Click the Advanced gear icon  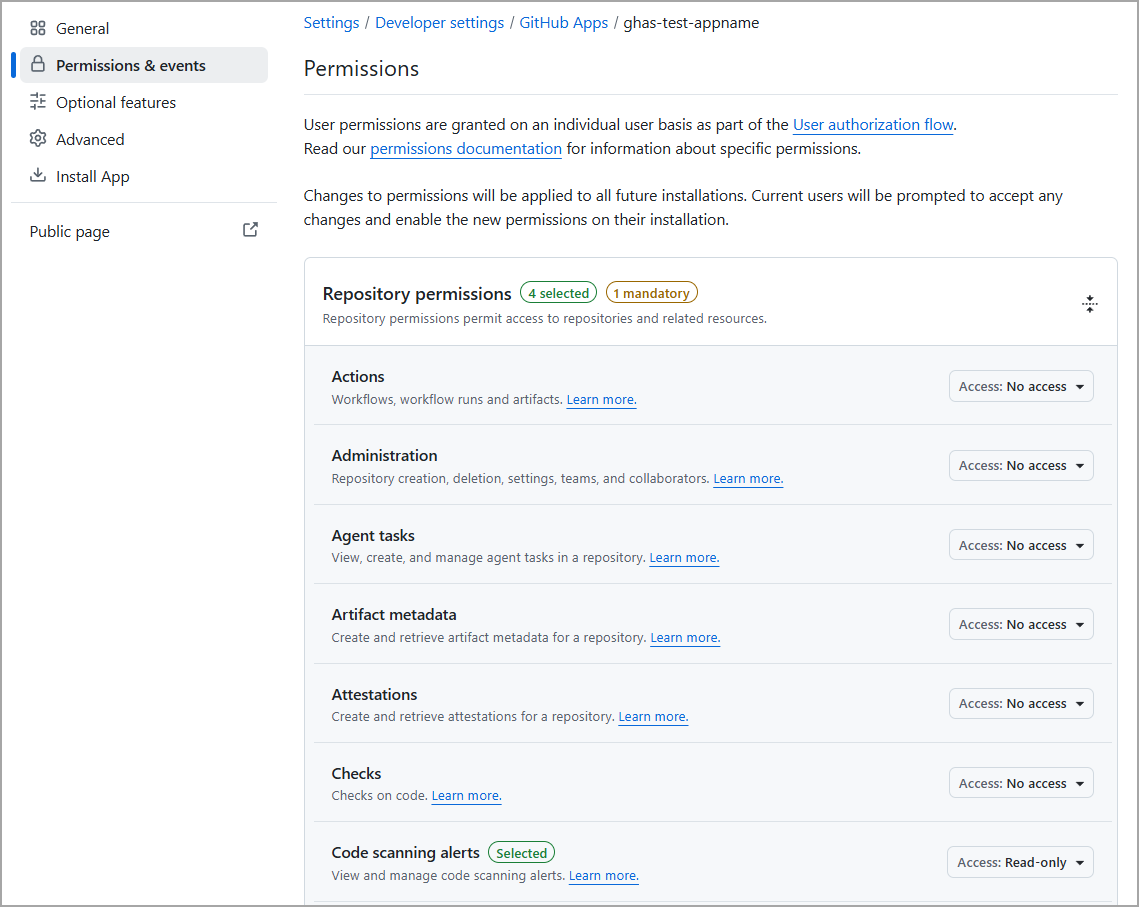(38, 139)
